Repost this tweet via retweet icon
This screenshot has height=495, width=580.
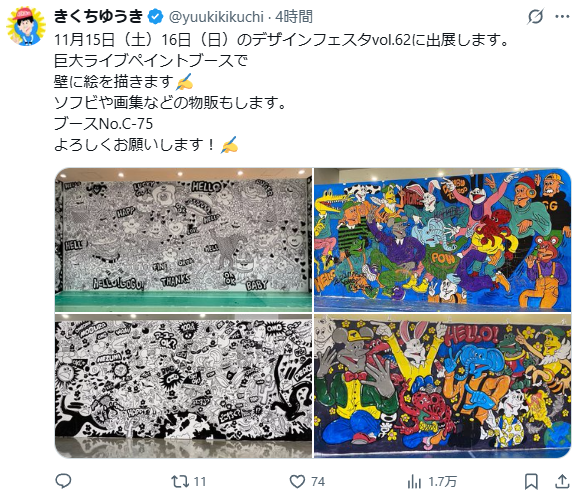click(179, 481)
